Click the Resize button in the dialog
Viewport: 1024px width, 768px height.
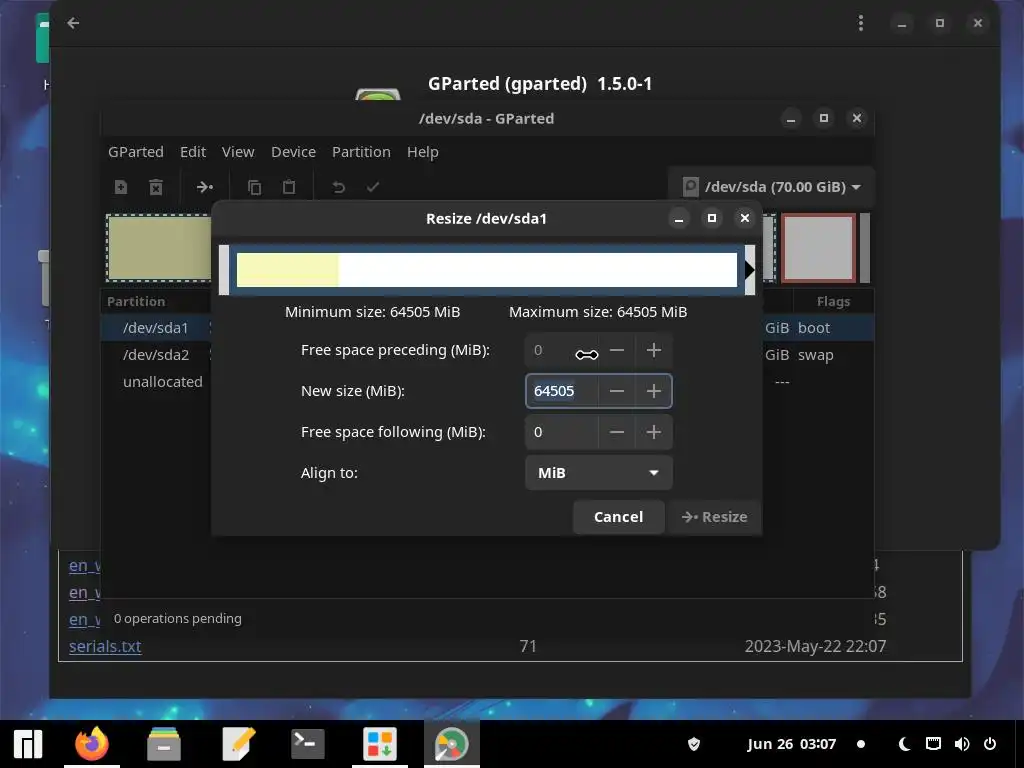(x=714, y=517)
